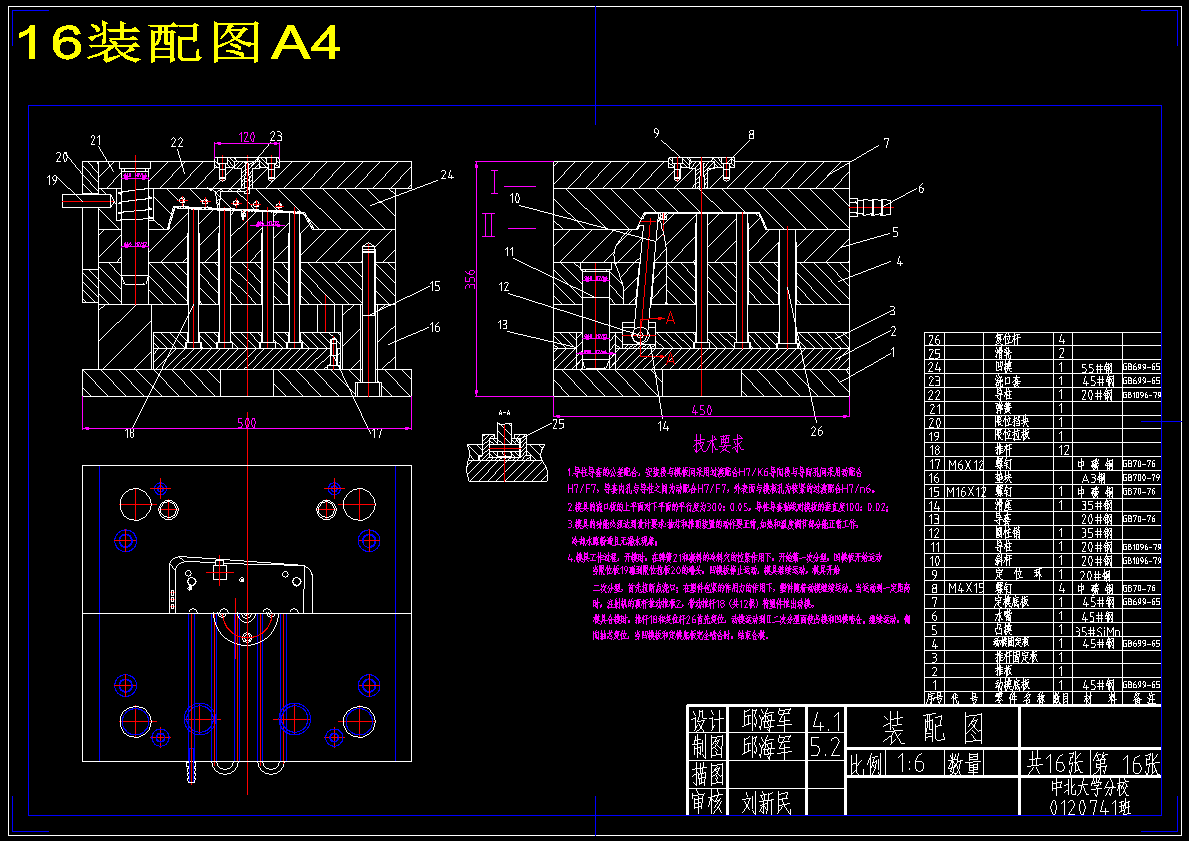Click the large "装配图" name in the title block
Screen dimensions: 1189x841
pos(932,729)
